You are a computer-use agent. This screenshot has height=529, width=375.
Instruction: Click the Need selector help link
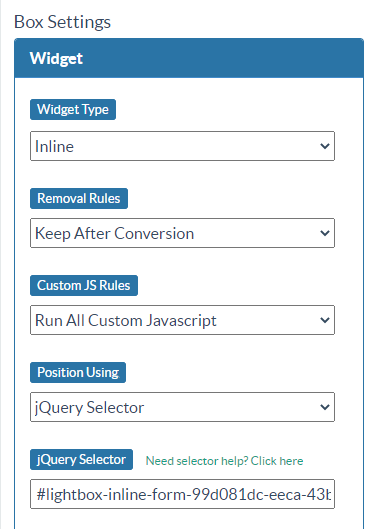[x=224, y=461]
